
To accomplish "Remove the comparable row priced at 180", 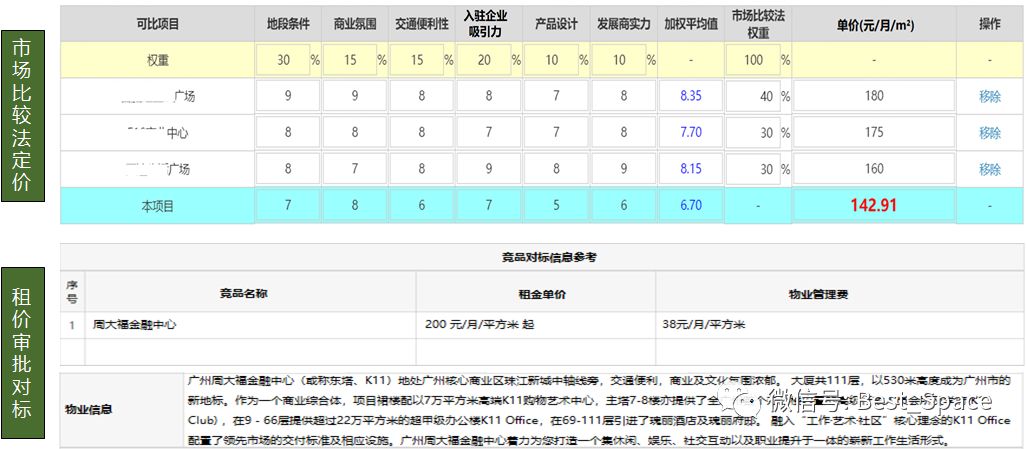I will [x=989, y=97].
